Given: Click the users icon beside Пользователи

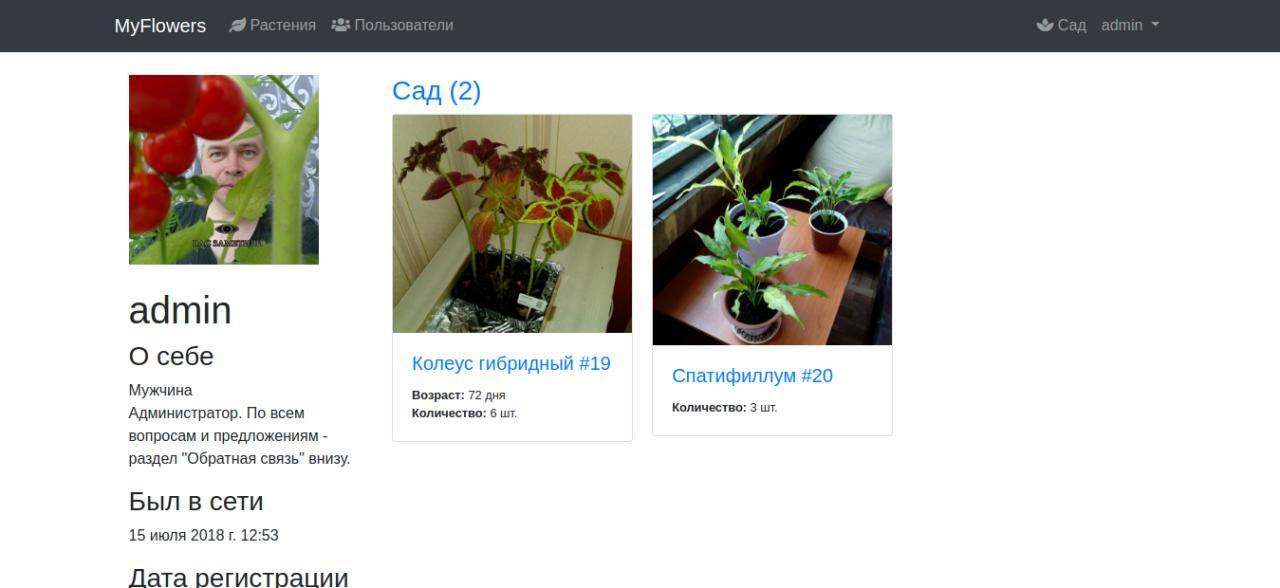Looking at the screenshot, I should [341, 25].
